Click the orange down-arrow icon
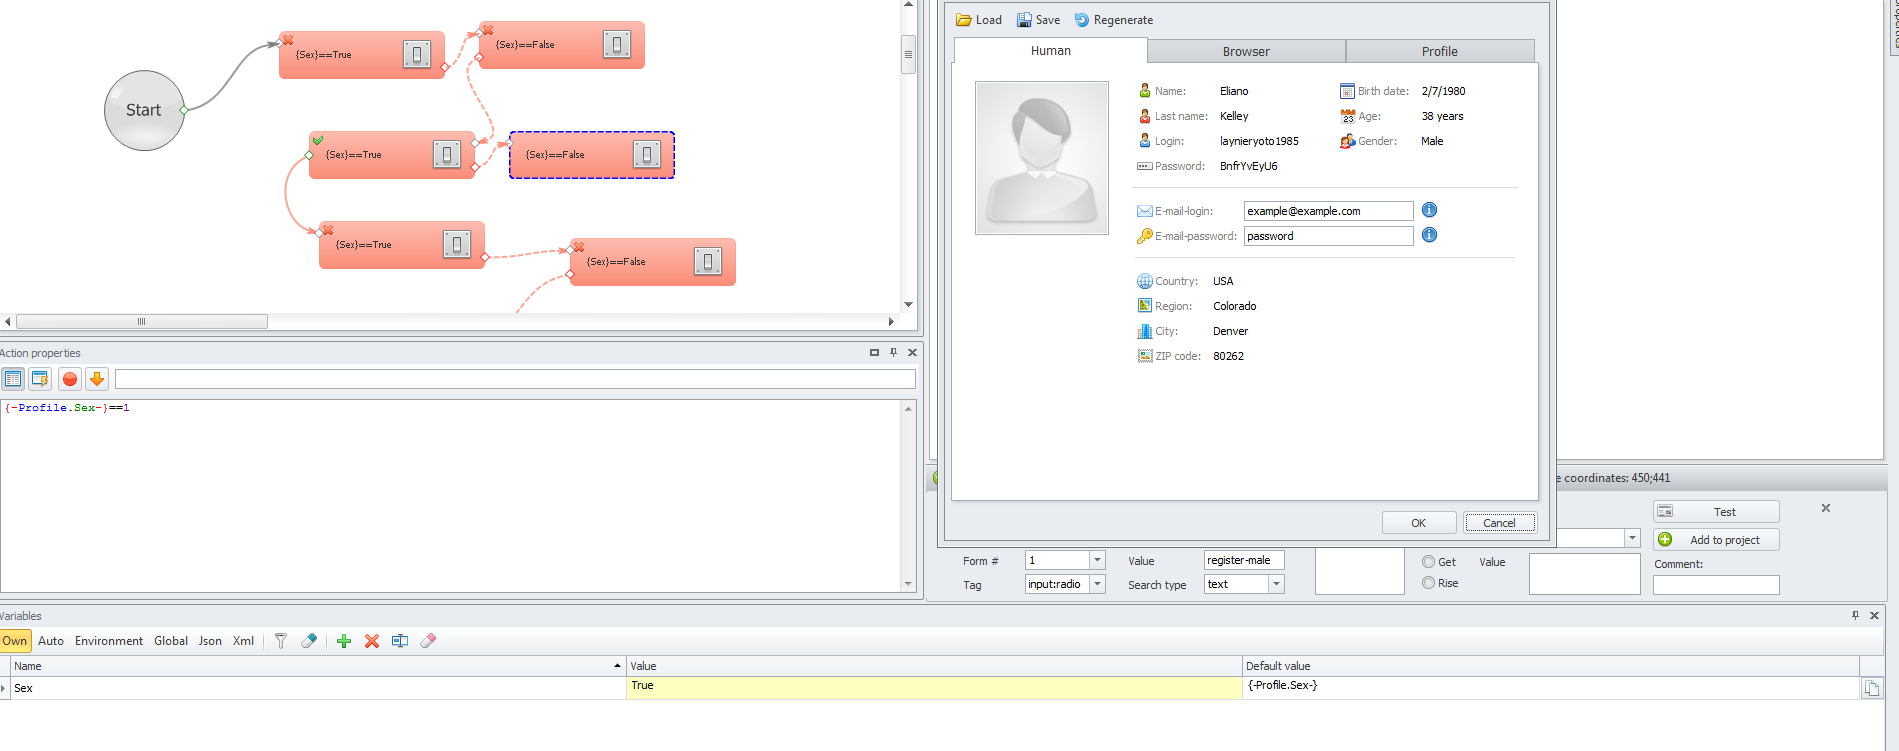Image resolution: width=1899 pixels, height=751 pixels. coord(97,379)
